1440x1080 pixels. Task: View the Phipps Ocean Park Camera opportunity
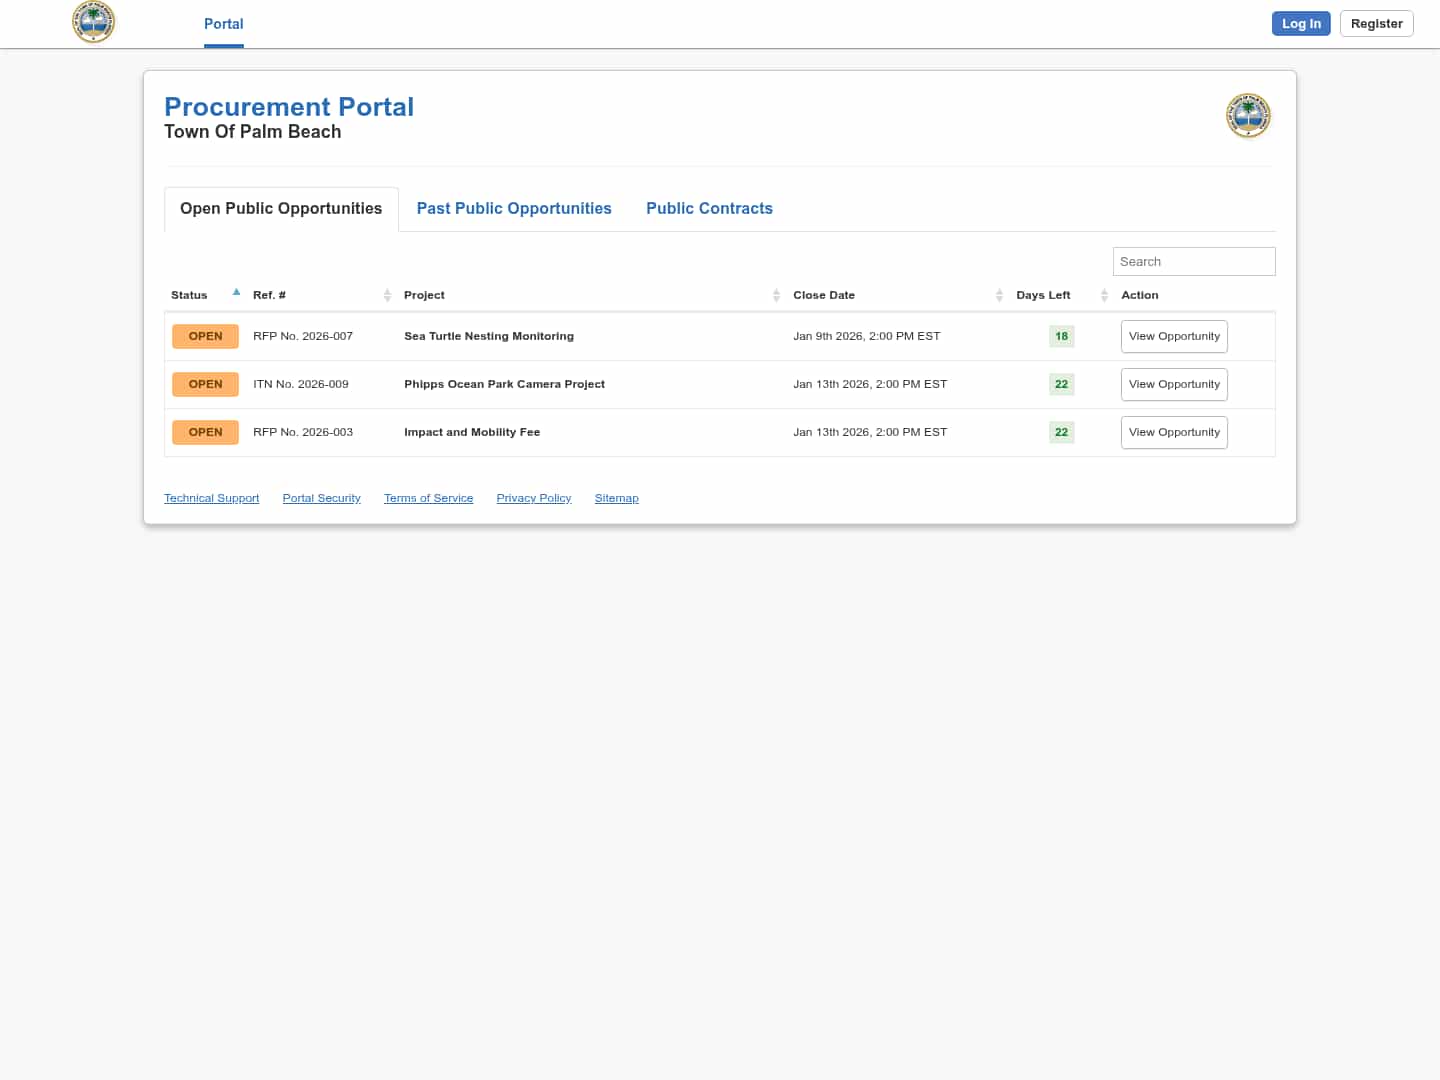tap(1174, 384)
